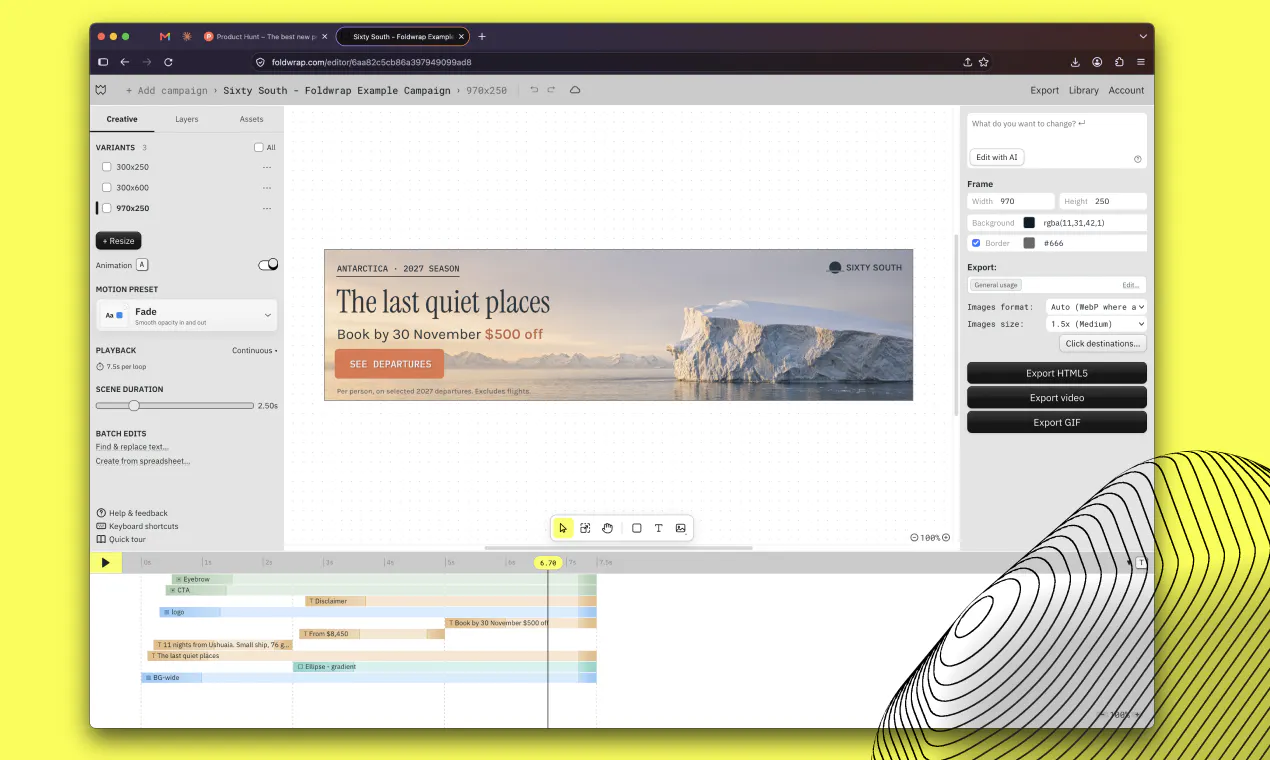The image size is (1270, 760).
Task: Click the Edit with AI button
Action: 997,157
